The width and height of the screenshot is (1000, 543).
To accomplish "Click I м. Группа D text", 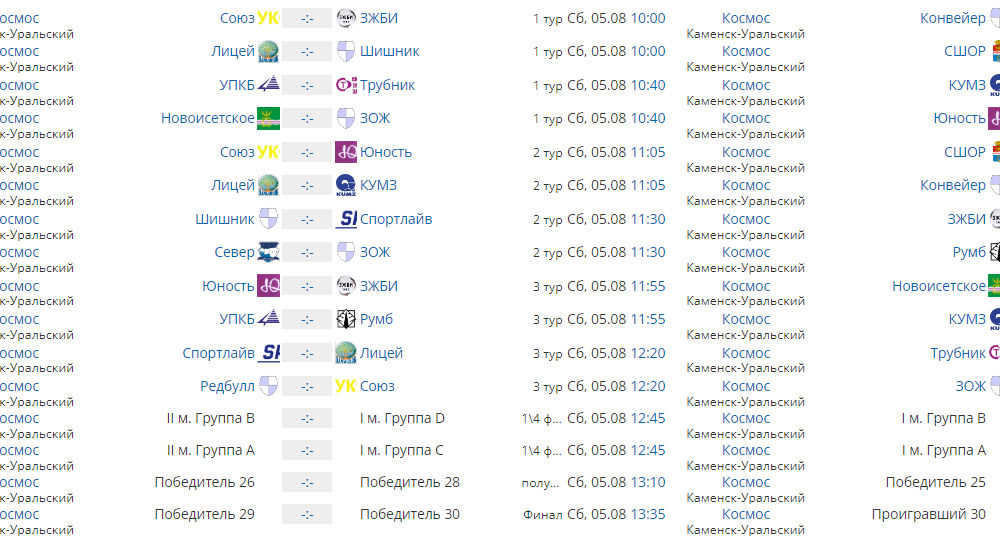I will point(402,419).
